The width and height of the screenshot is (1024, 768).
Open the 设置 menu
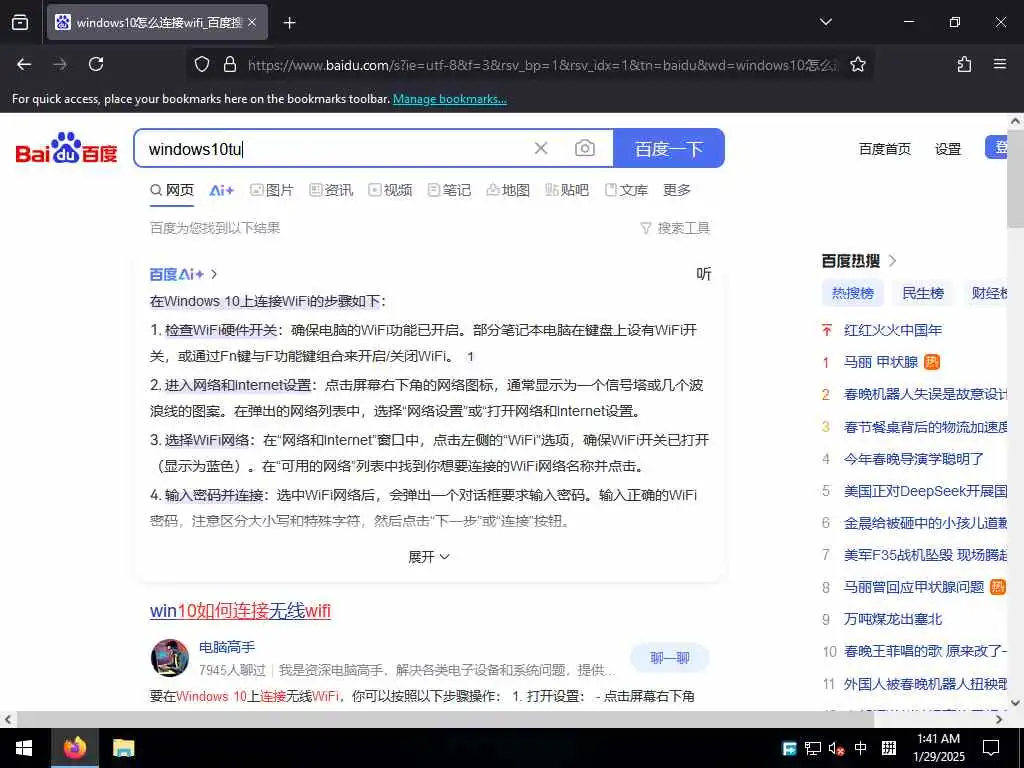point(948,149)
